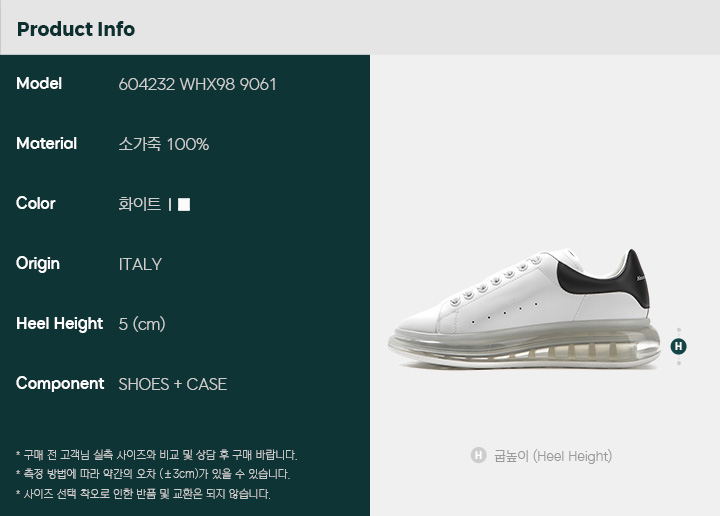Select model number 604232 WHX98 9061
The height and width of the screenshot is (516, 720).
coord(197,84)
